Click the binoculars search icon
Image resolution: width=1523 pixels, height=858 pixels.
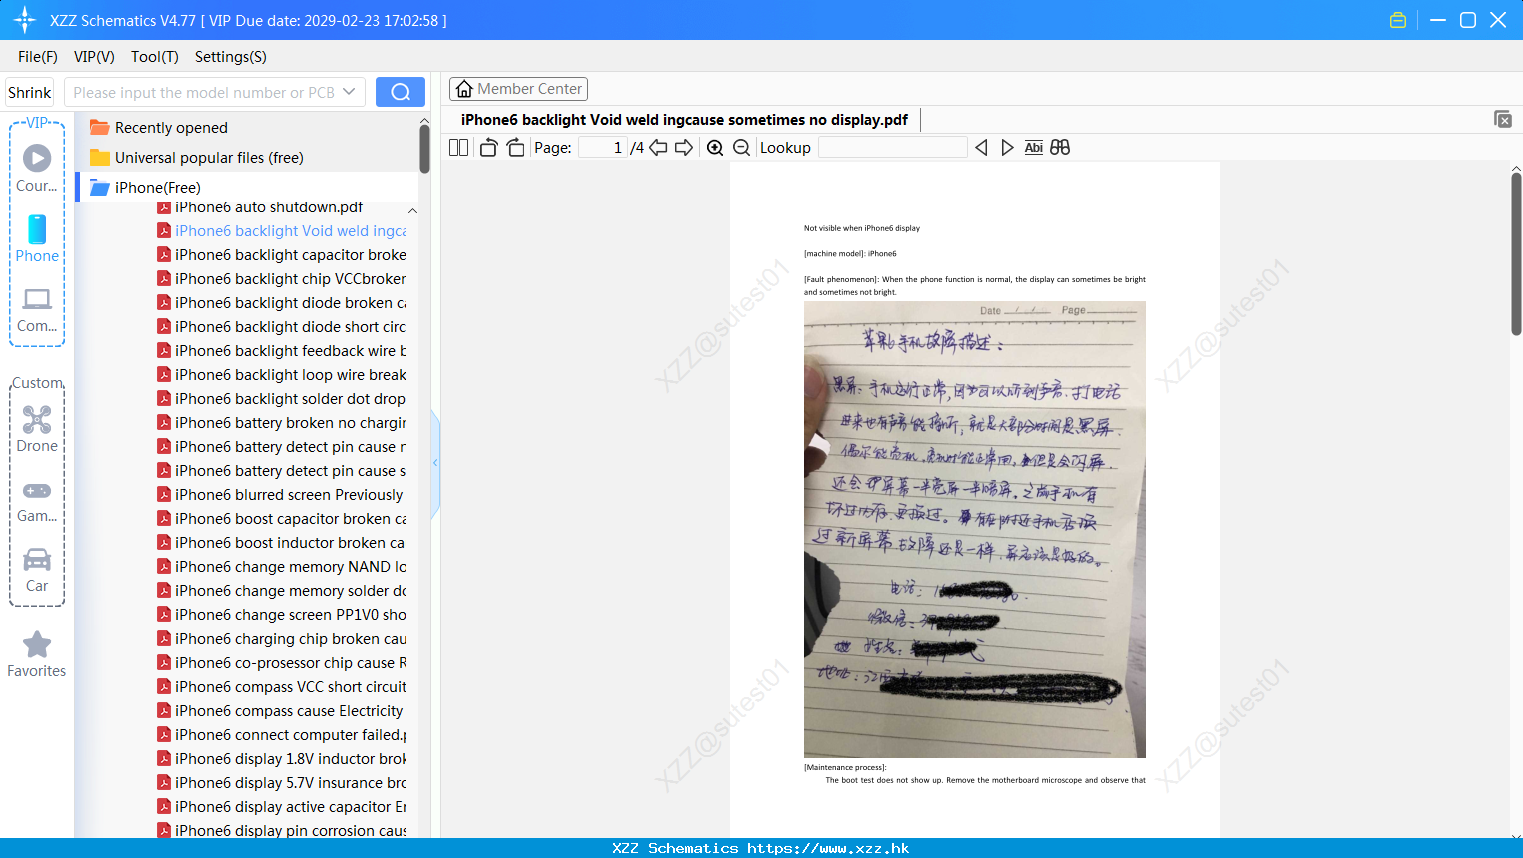[x=1060, y=147]
